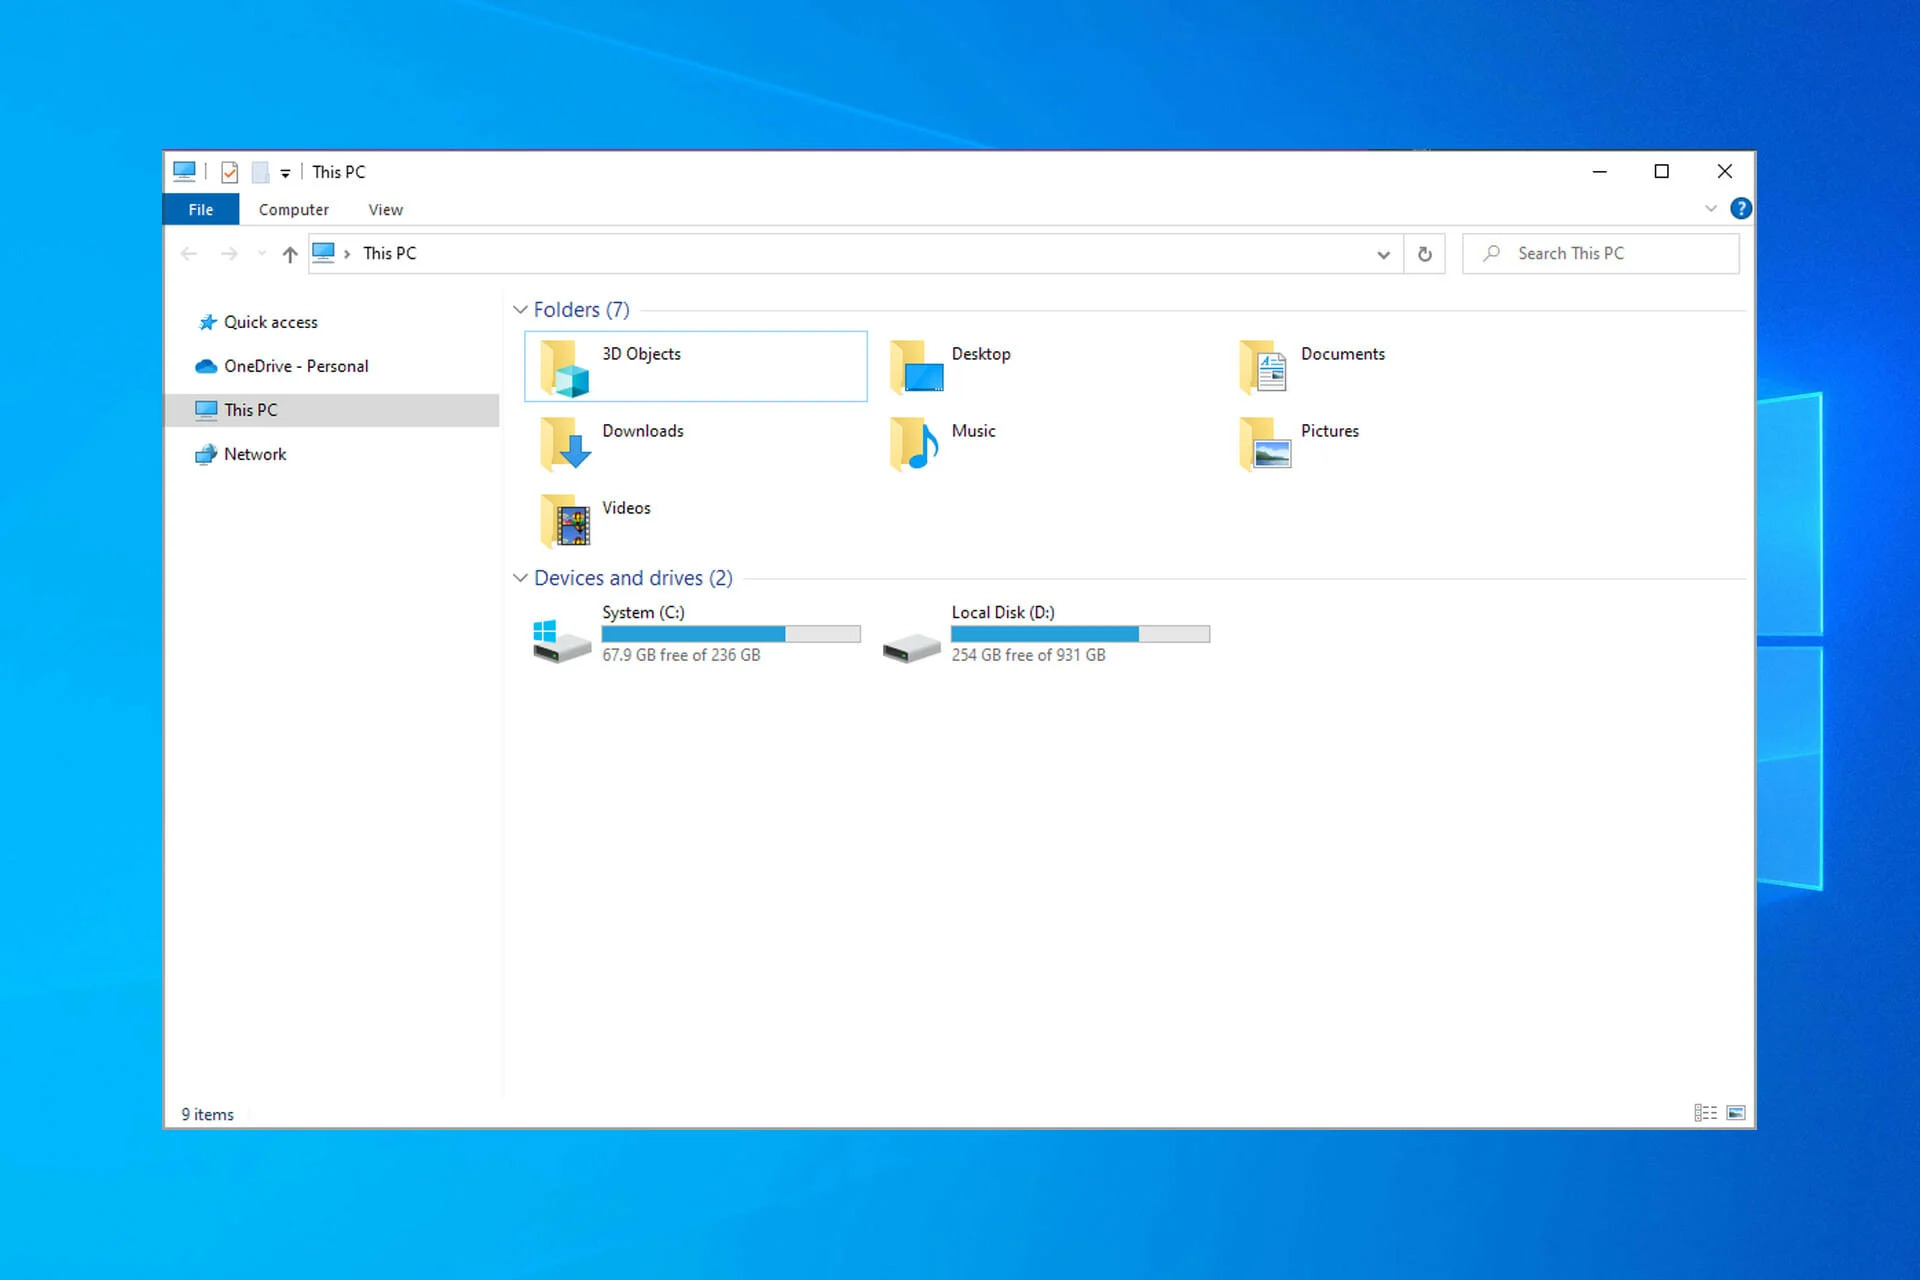Viewport: 1920px width, 1280px height.
Task: Collapse the Folders section
Action: pos(520,309)
